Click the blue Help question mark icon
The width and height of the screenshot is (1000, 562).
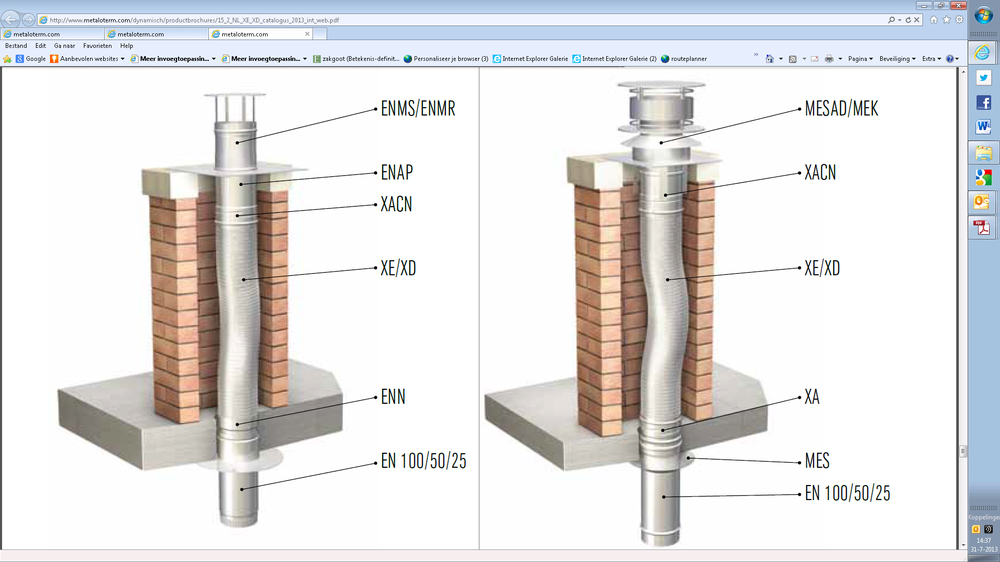(x=950, y=59)
